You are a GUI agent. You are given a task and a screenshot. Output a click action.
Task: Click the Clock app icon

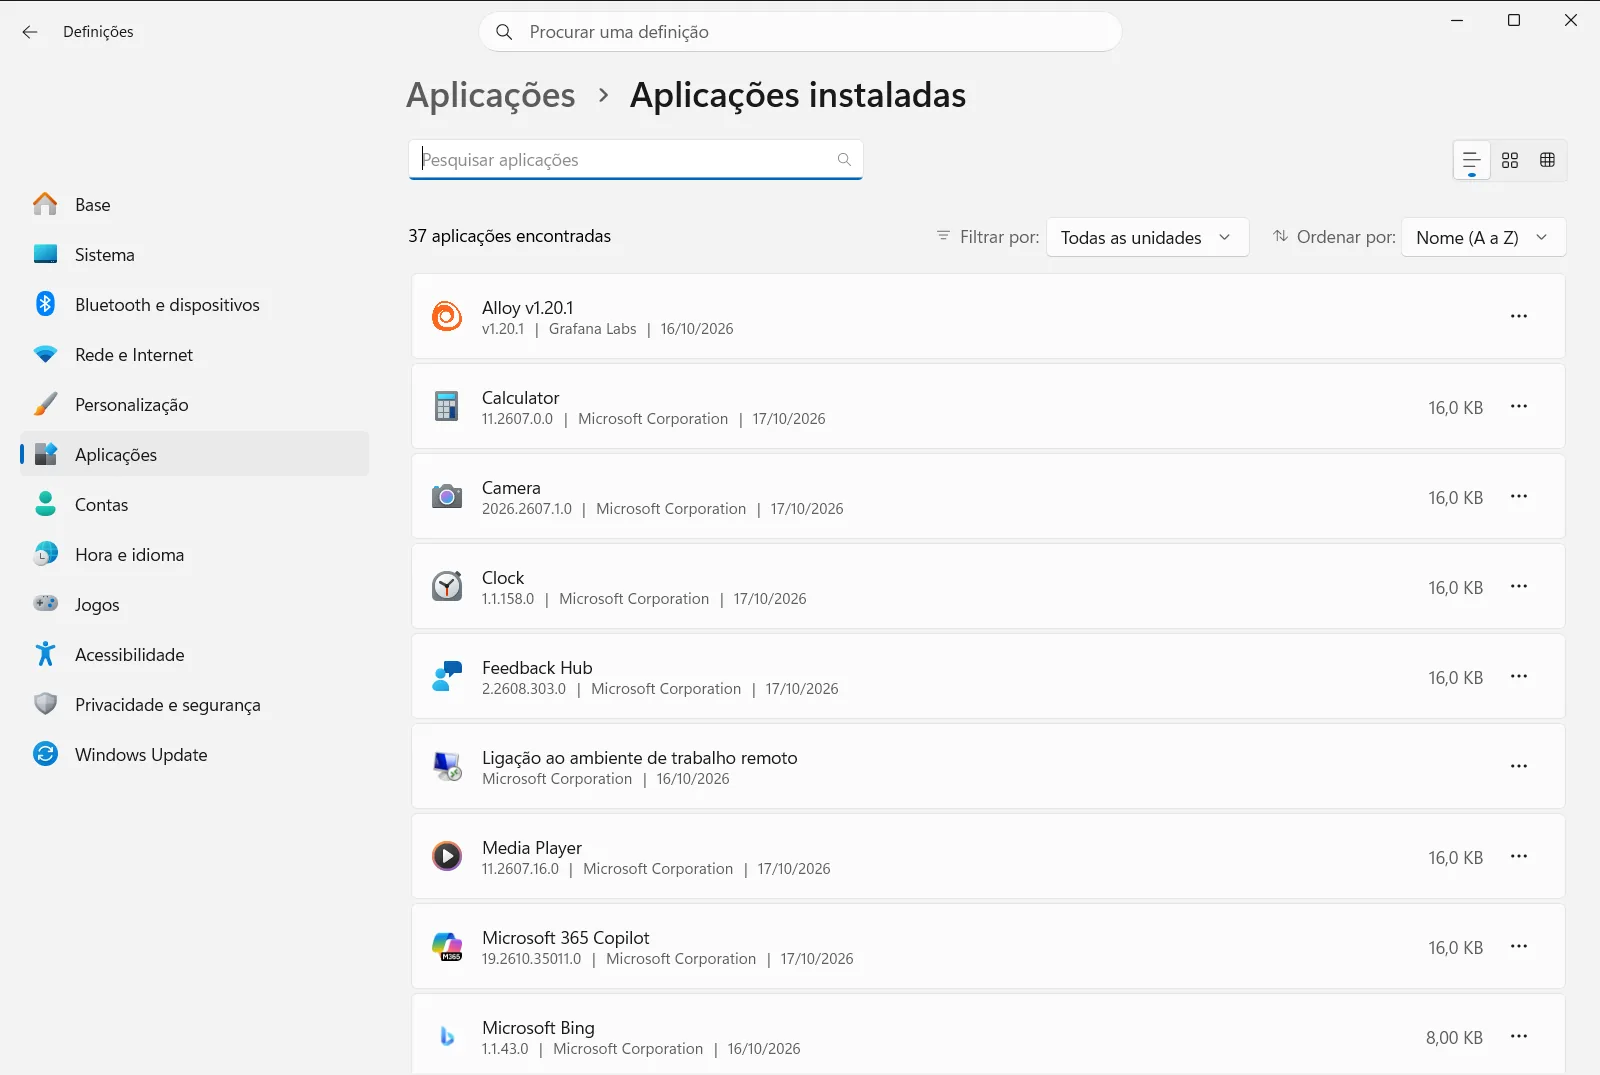pos(447,586)
